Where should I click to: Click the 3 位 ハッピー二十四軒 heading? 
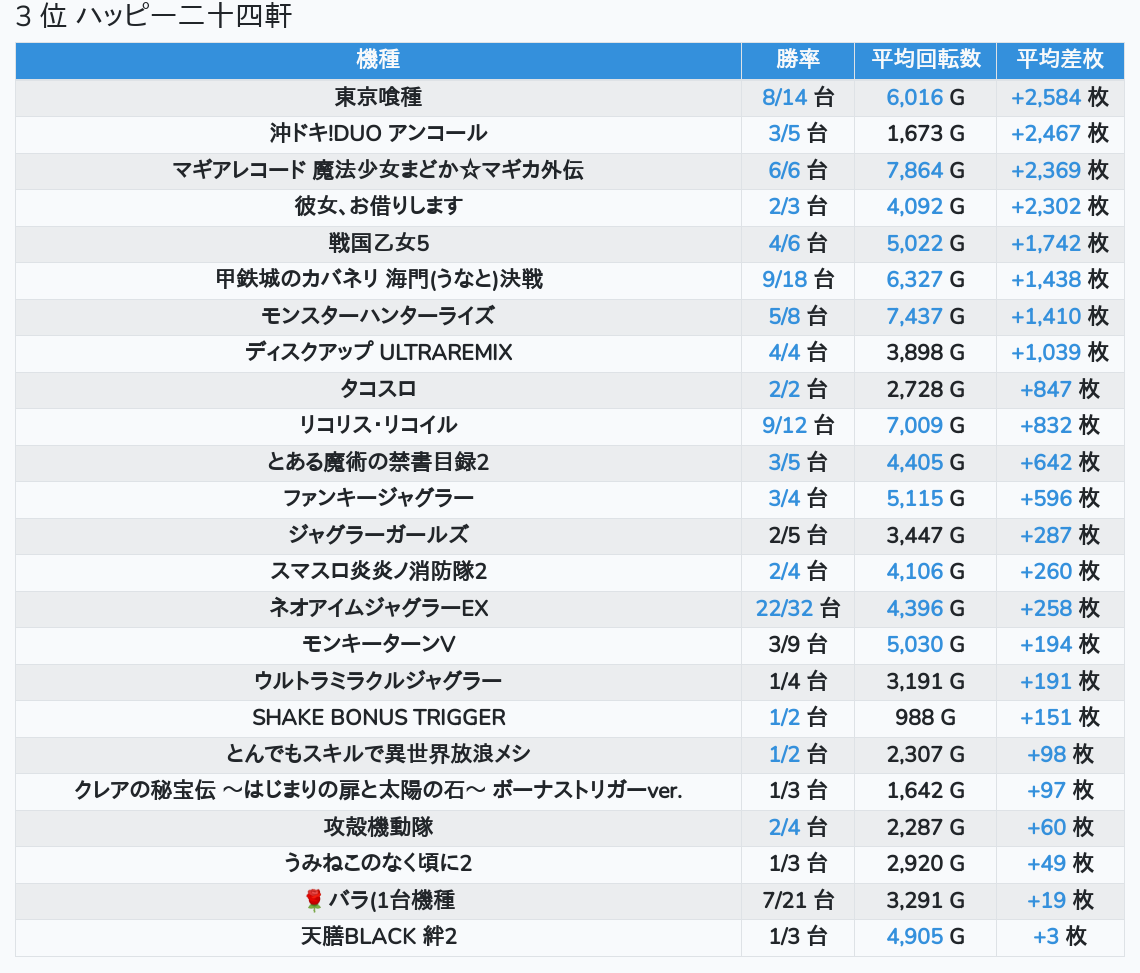[x=153, y=16]
